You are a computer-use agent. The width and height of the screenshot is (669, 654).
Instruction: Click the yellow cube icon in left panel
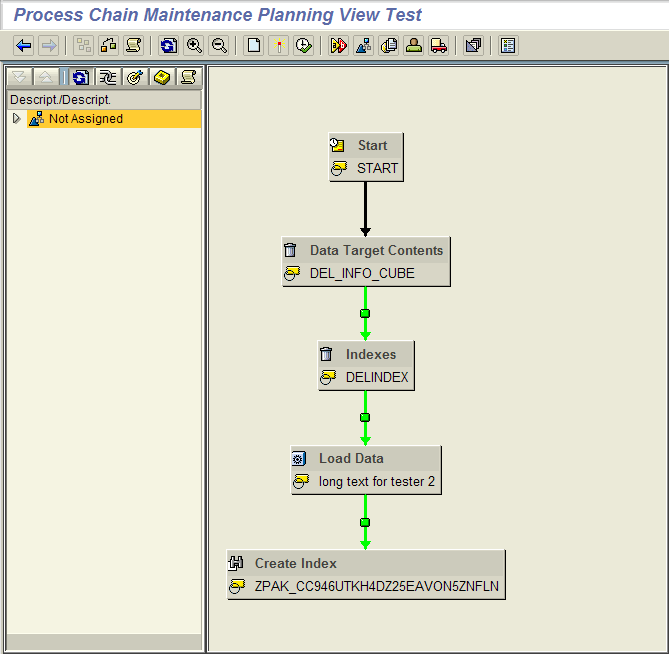pos(162,78)
